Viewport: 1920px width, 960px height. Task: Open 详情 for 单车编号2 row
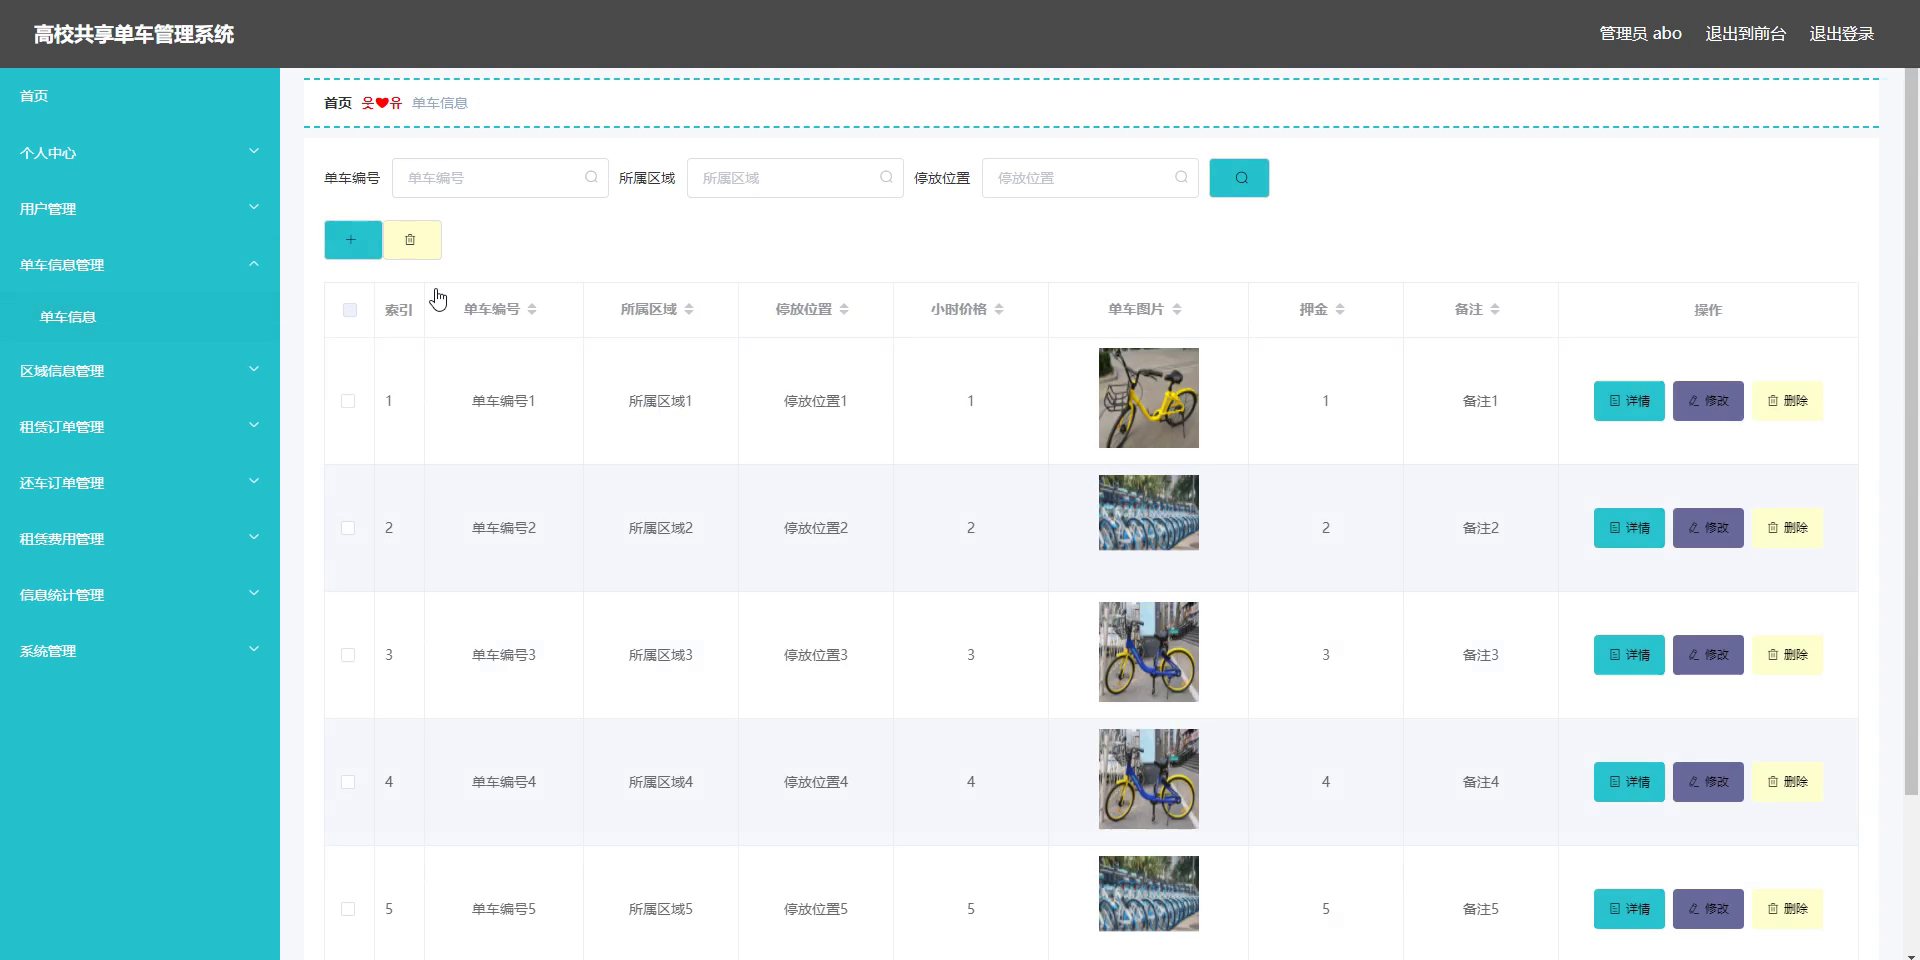click(x=1629, y=528)
